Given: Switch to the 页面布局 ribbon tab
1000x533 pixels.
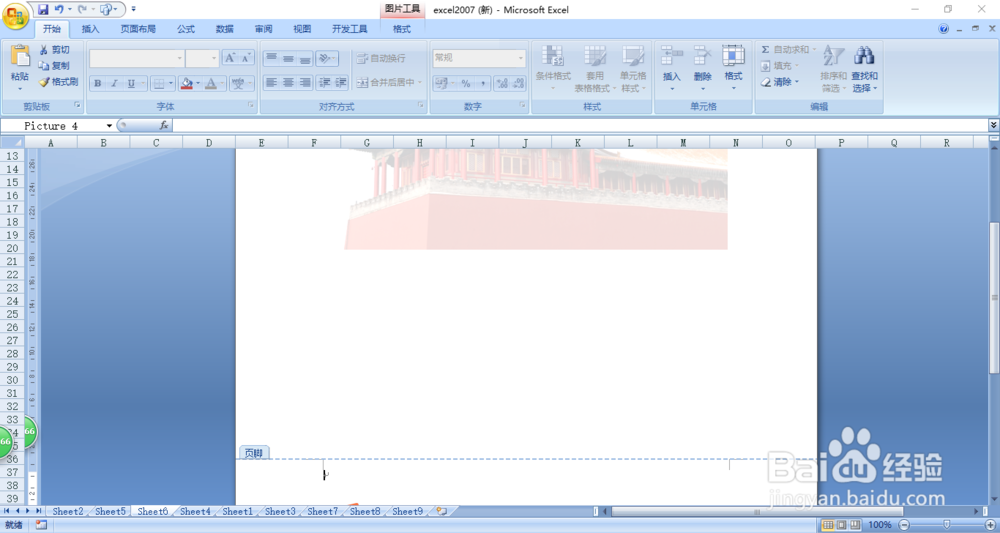Looking at the screenshot, I should [x=138, y=29].
